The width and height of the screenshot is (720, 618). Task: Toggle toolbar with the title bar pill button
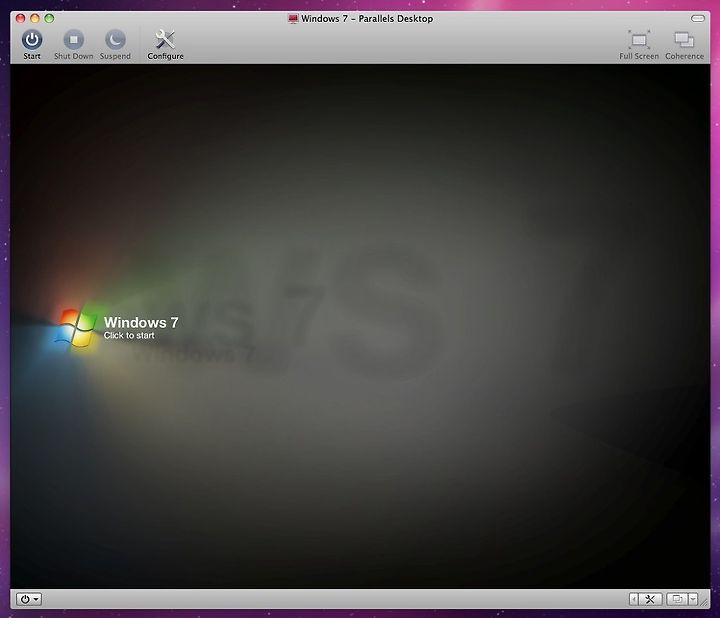coord(698,18)
